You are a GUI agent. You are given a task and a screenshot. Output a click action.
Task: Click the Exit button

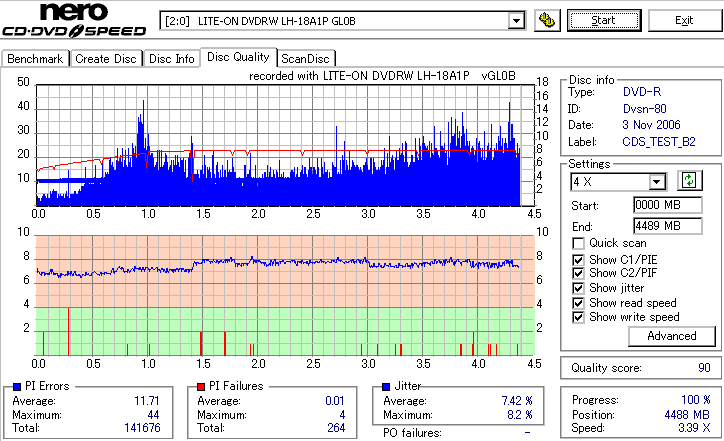(684, 21)
